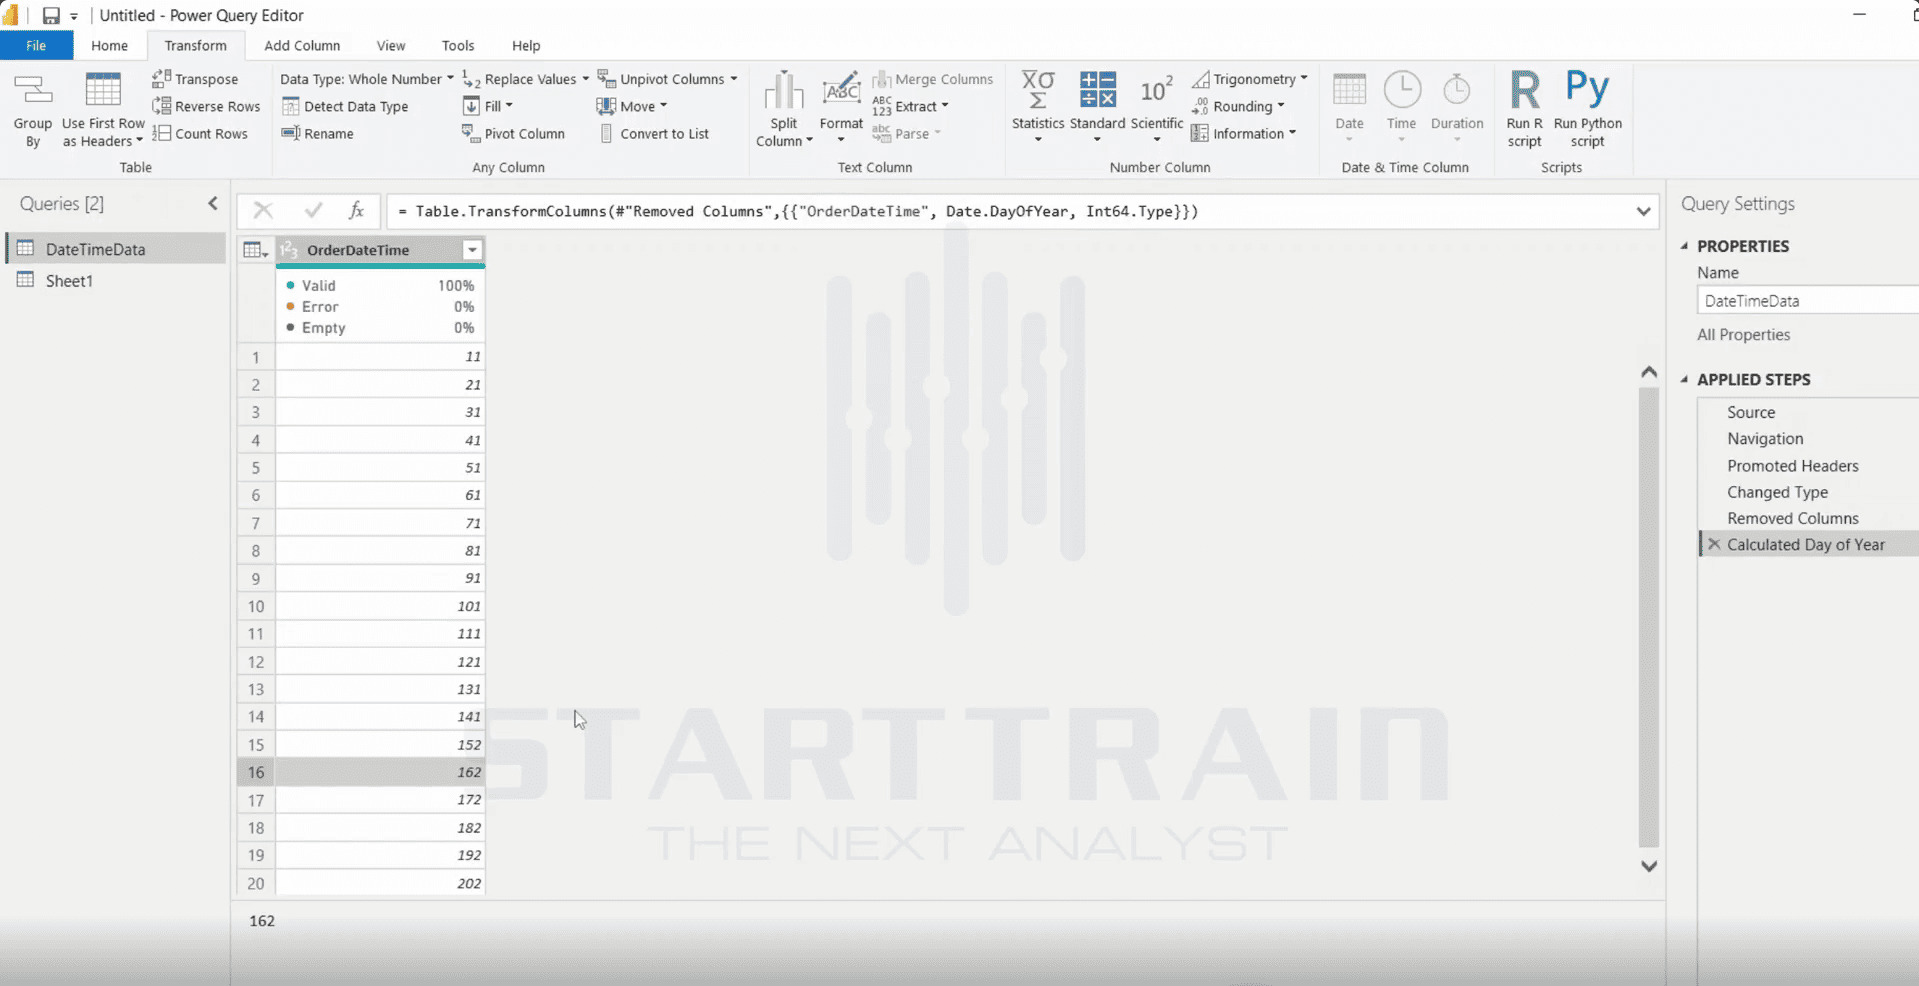
Task: Click the fx formula icon
Action: tap(356, 210)
